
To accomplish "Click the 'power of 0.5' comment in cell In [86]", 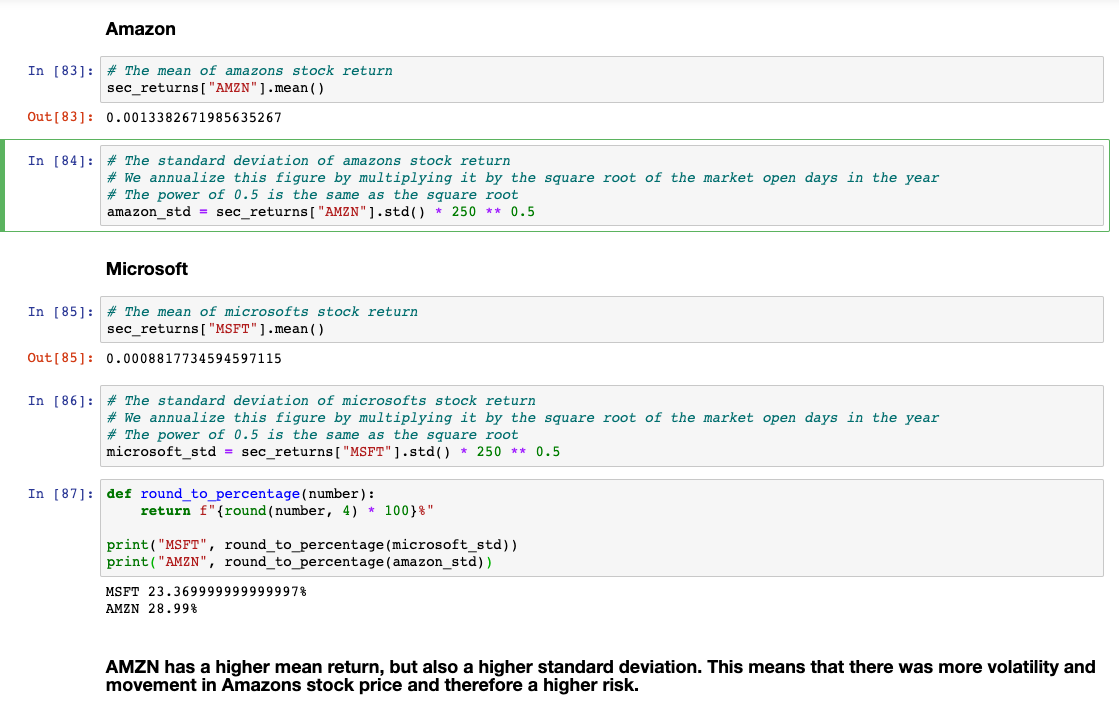I will coord(313,435).
